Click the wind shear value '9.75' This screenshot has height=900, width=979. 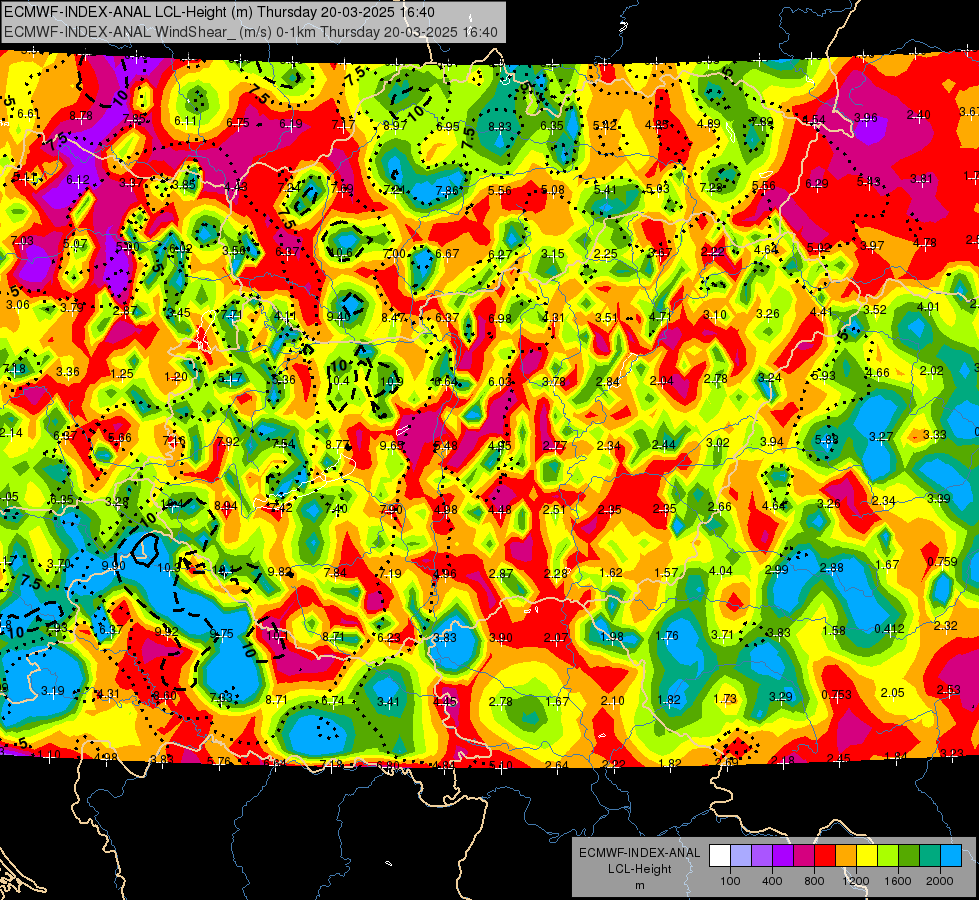tap(222, 634)
